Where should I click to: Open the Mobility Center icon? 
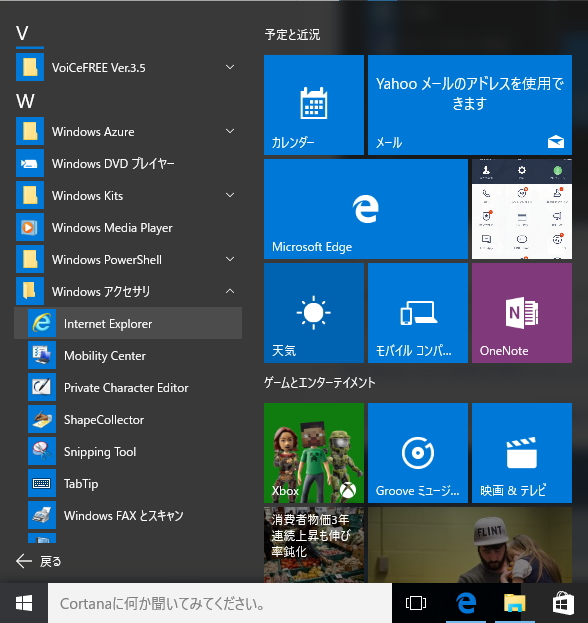[42, 355]
